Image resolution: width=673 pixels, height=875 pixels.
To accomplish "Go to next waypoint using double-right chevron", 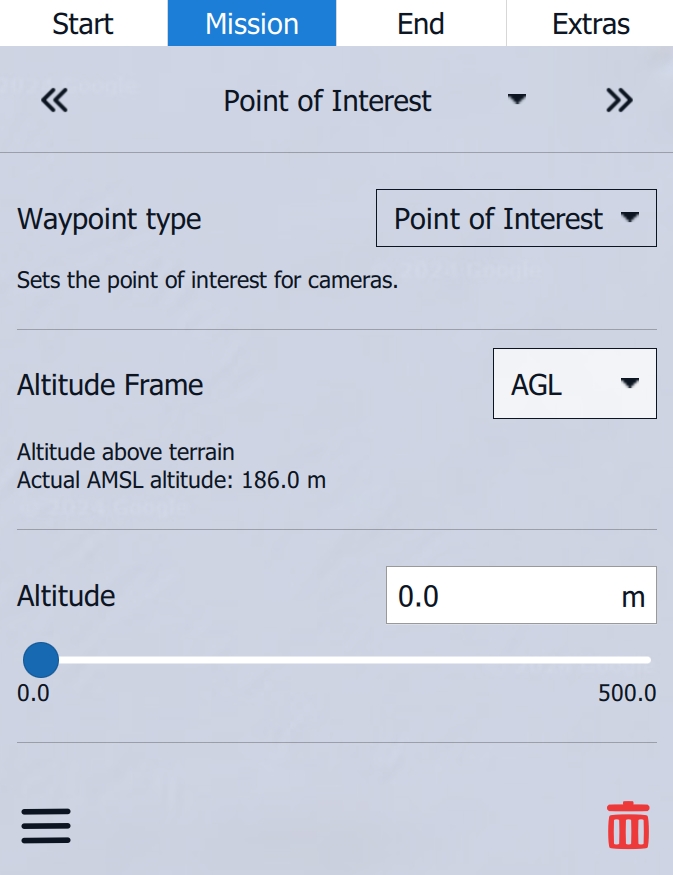I will (x=619, y=100).
